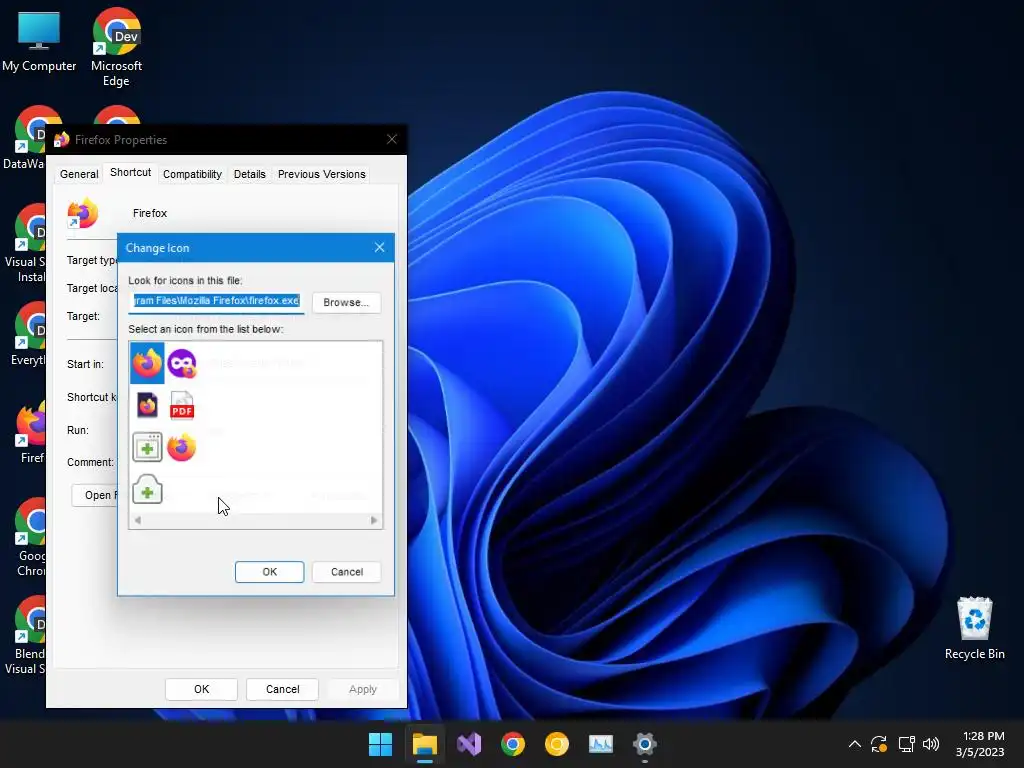Select Recycle Bin on desktop
Image resolution: width=1024 pixels, height=768 pixels.
974,628
